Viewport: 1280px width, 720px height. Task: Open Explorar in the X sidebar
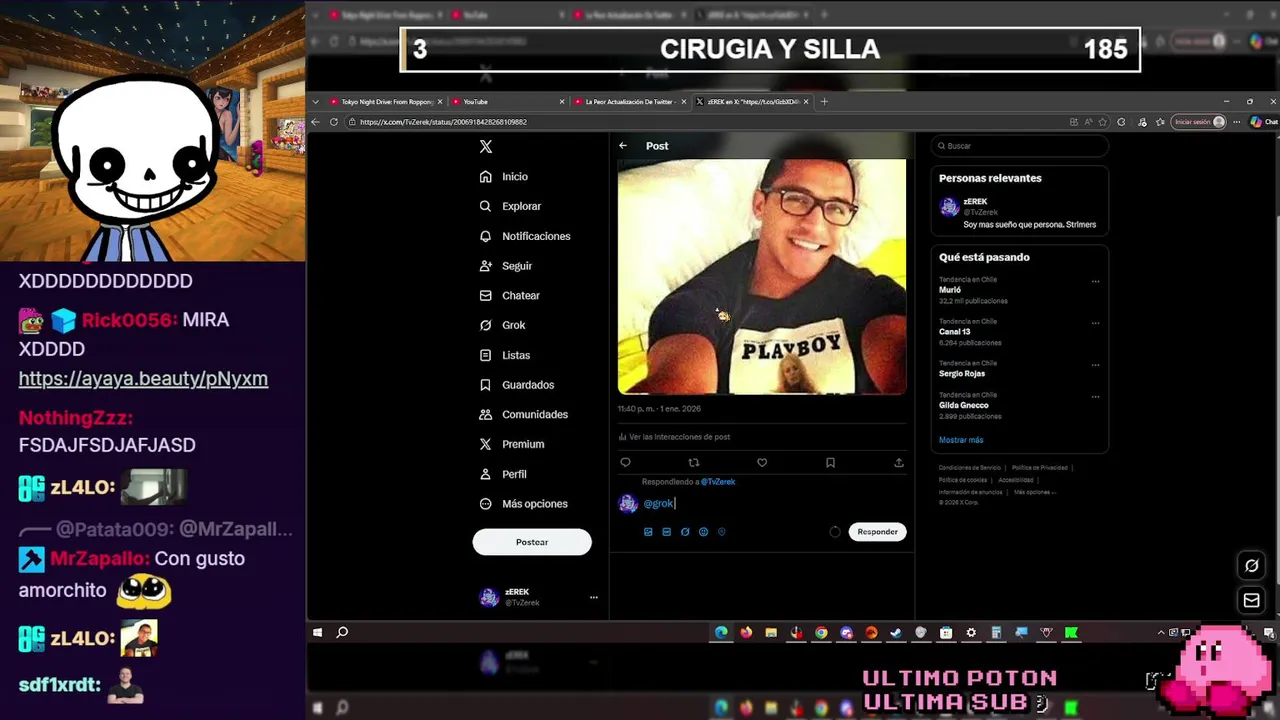(x=510, y=206)
